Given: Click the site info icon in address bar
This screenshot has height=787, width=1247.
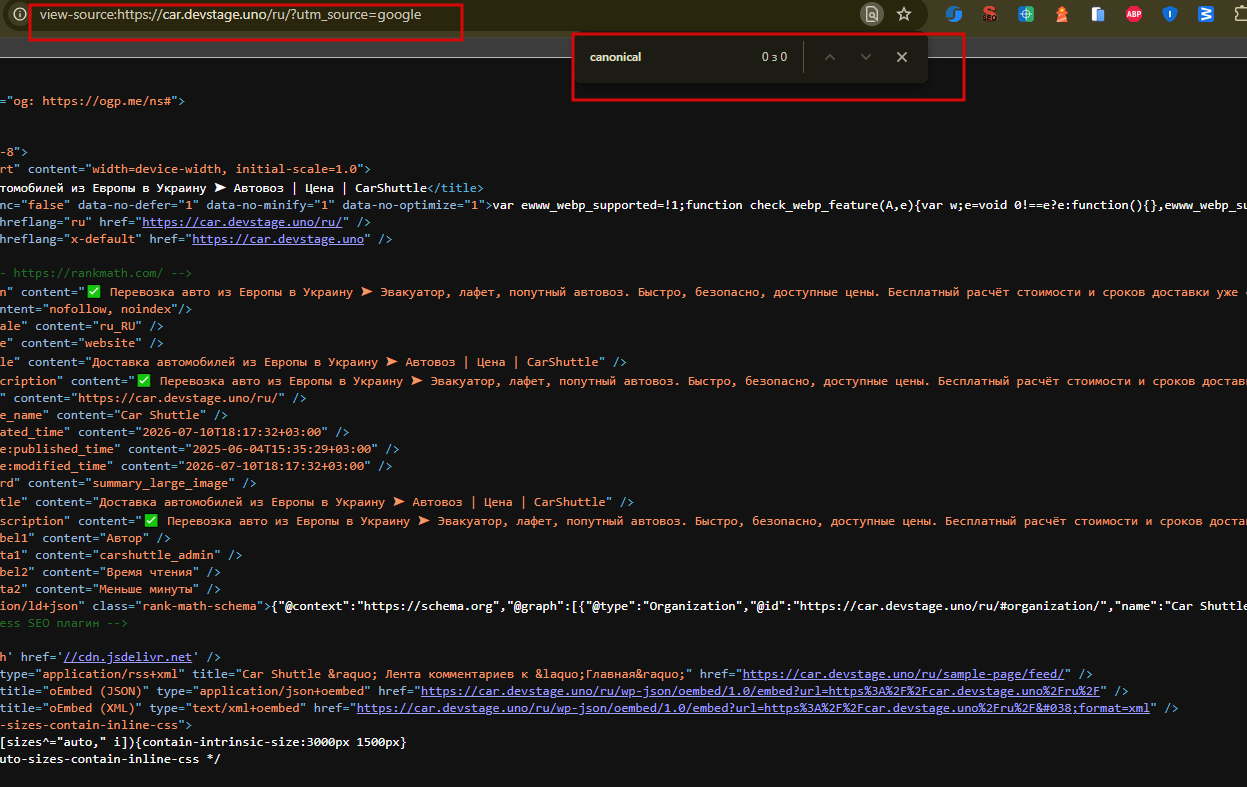Looking at the screenshot, I should [18, 14].
